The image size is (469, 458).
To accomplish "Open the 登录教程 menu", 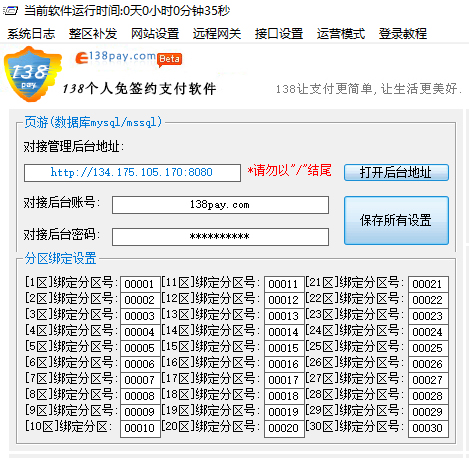I will [x=403, y=34].
